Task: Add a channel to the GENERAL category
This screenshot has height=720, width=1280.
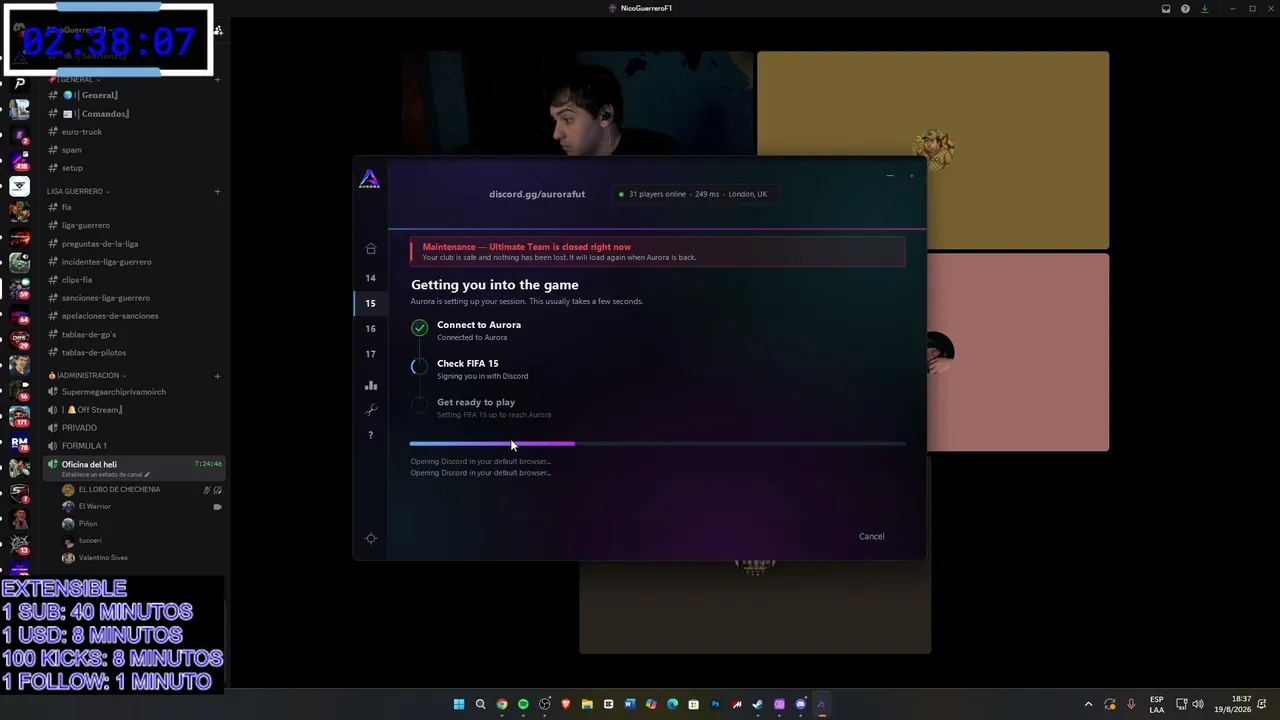Action: coord(217,79)
